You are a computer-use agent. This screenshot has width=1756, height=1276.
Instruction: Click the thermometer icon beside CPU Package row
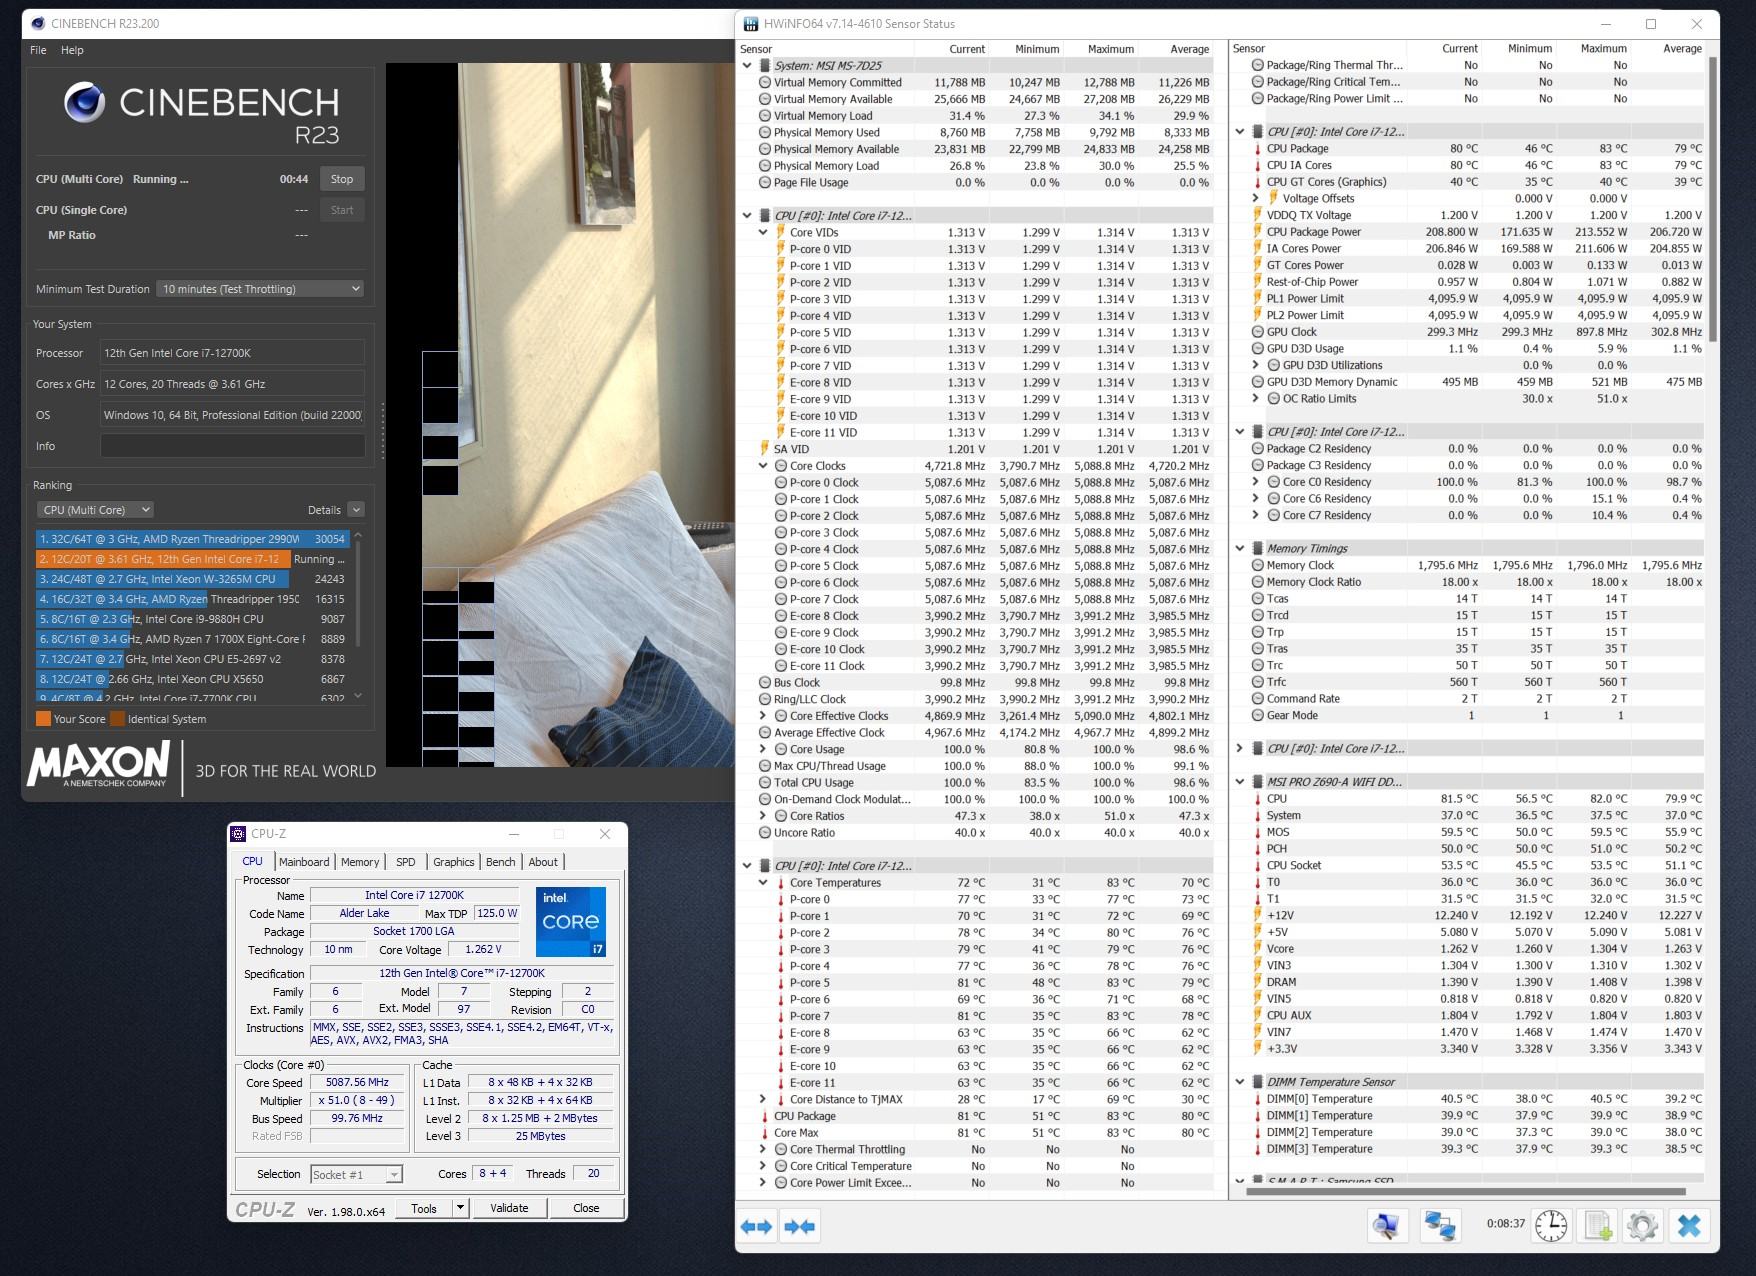point(764,1116)
